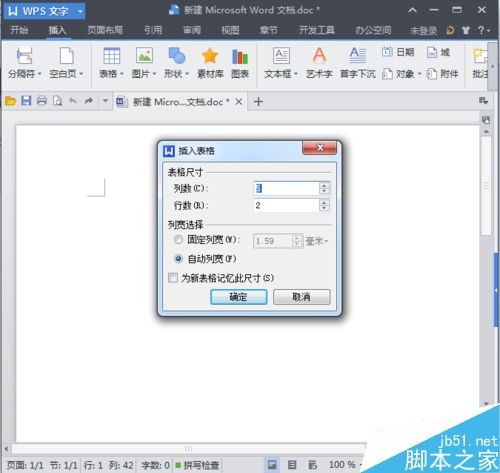Click the 行数 rows input field
The width and height of the screenshot is (500, 473).
click(286, 205)
